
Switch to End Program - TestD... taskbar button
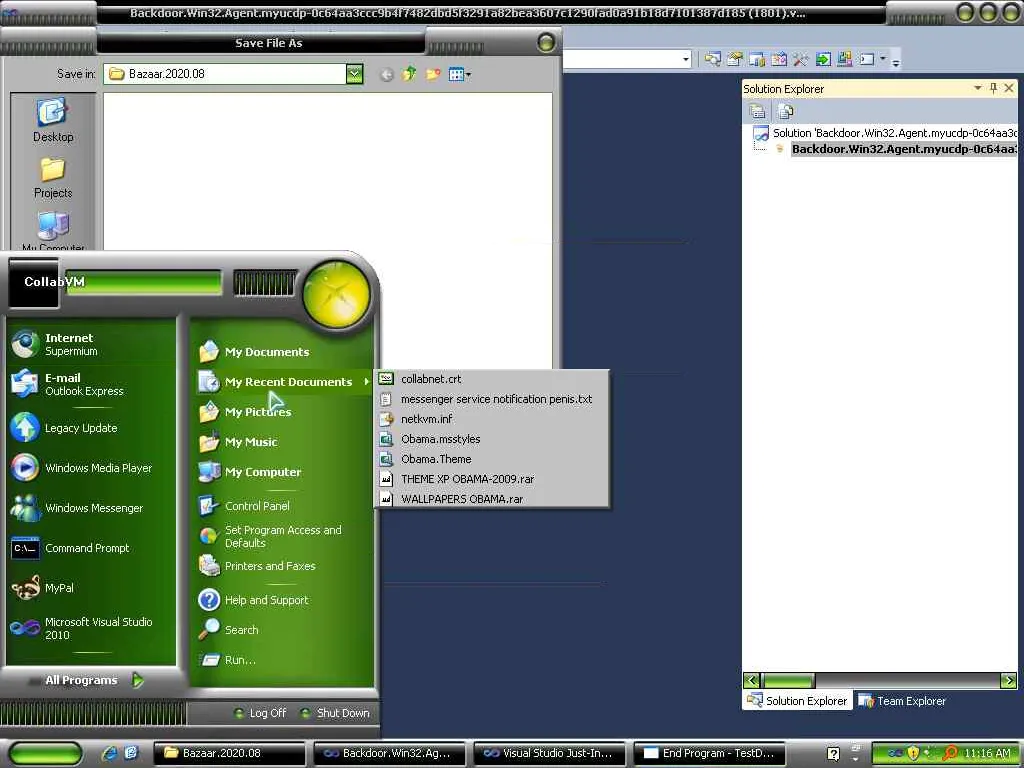pos(710,753)
